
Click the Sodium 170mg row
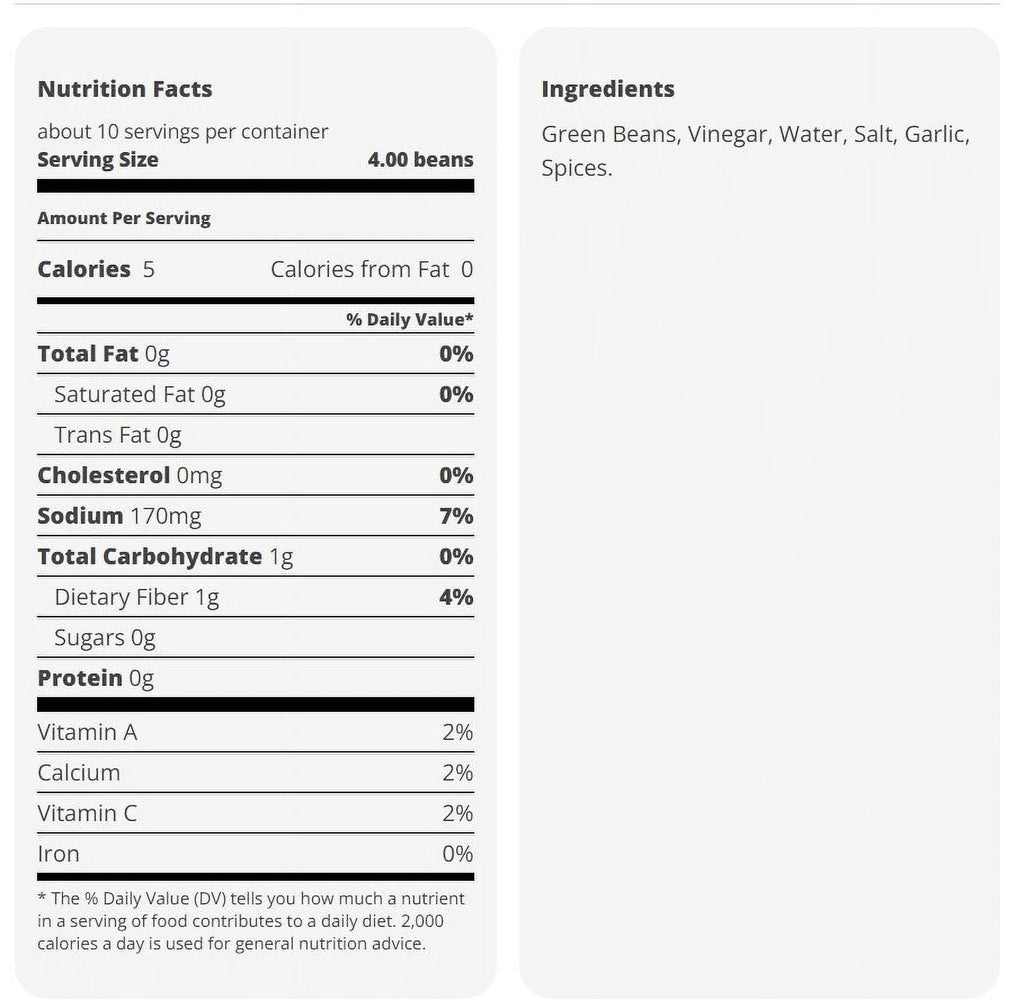click(255, 516)
